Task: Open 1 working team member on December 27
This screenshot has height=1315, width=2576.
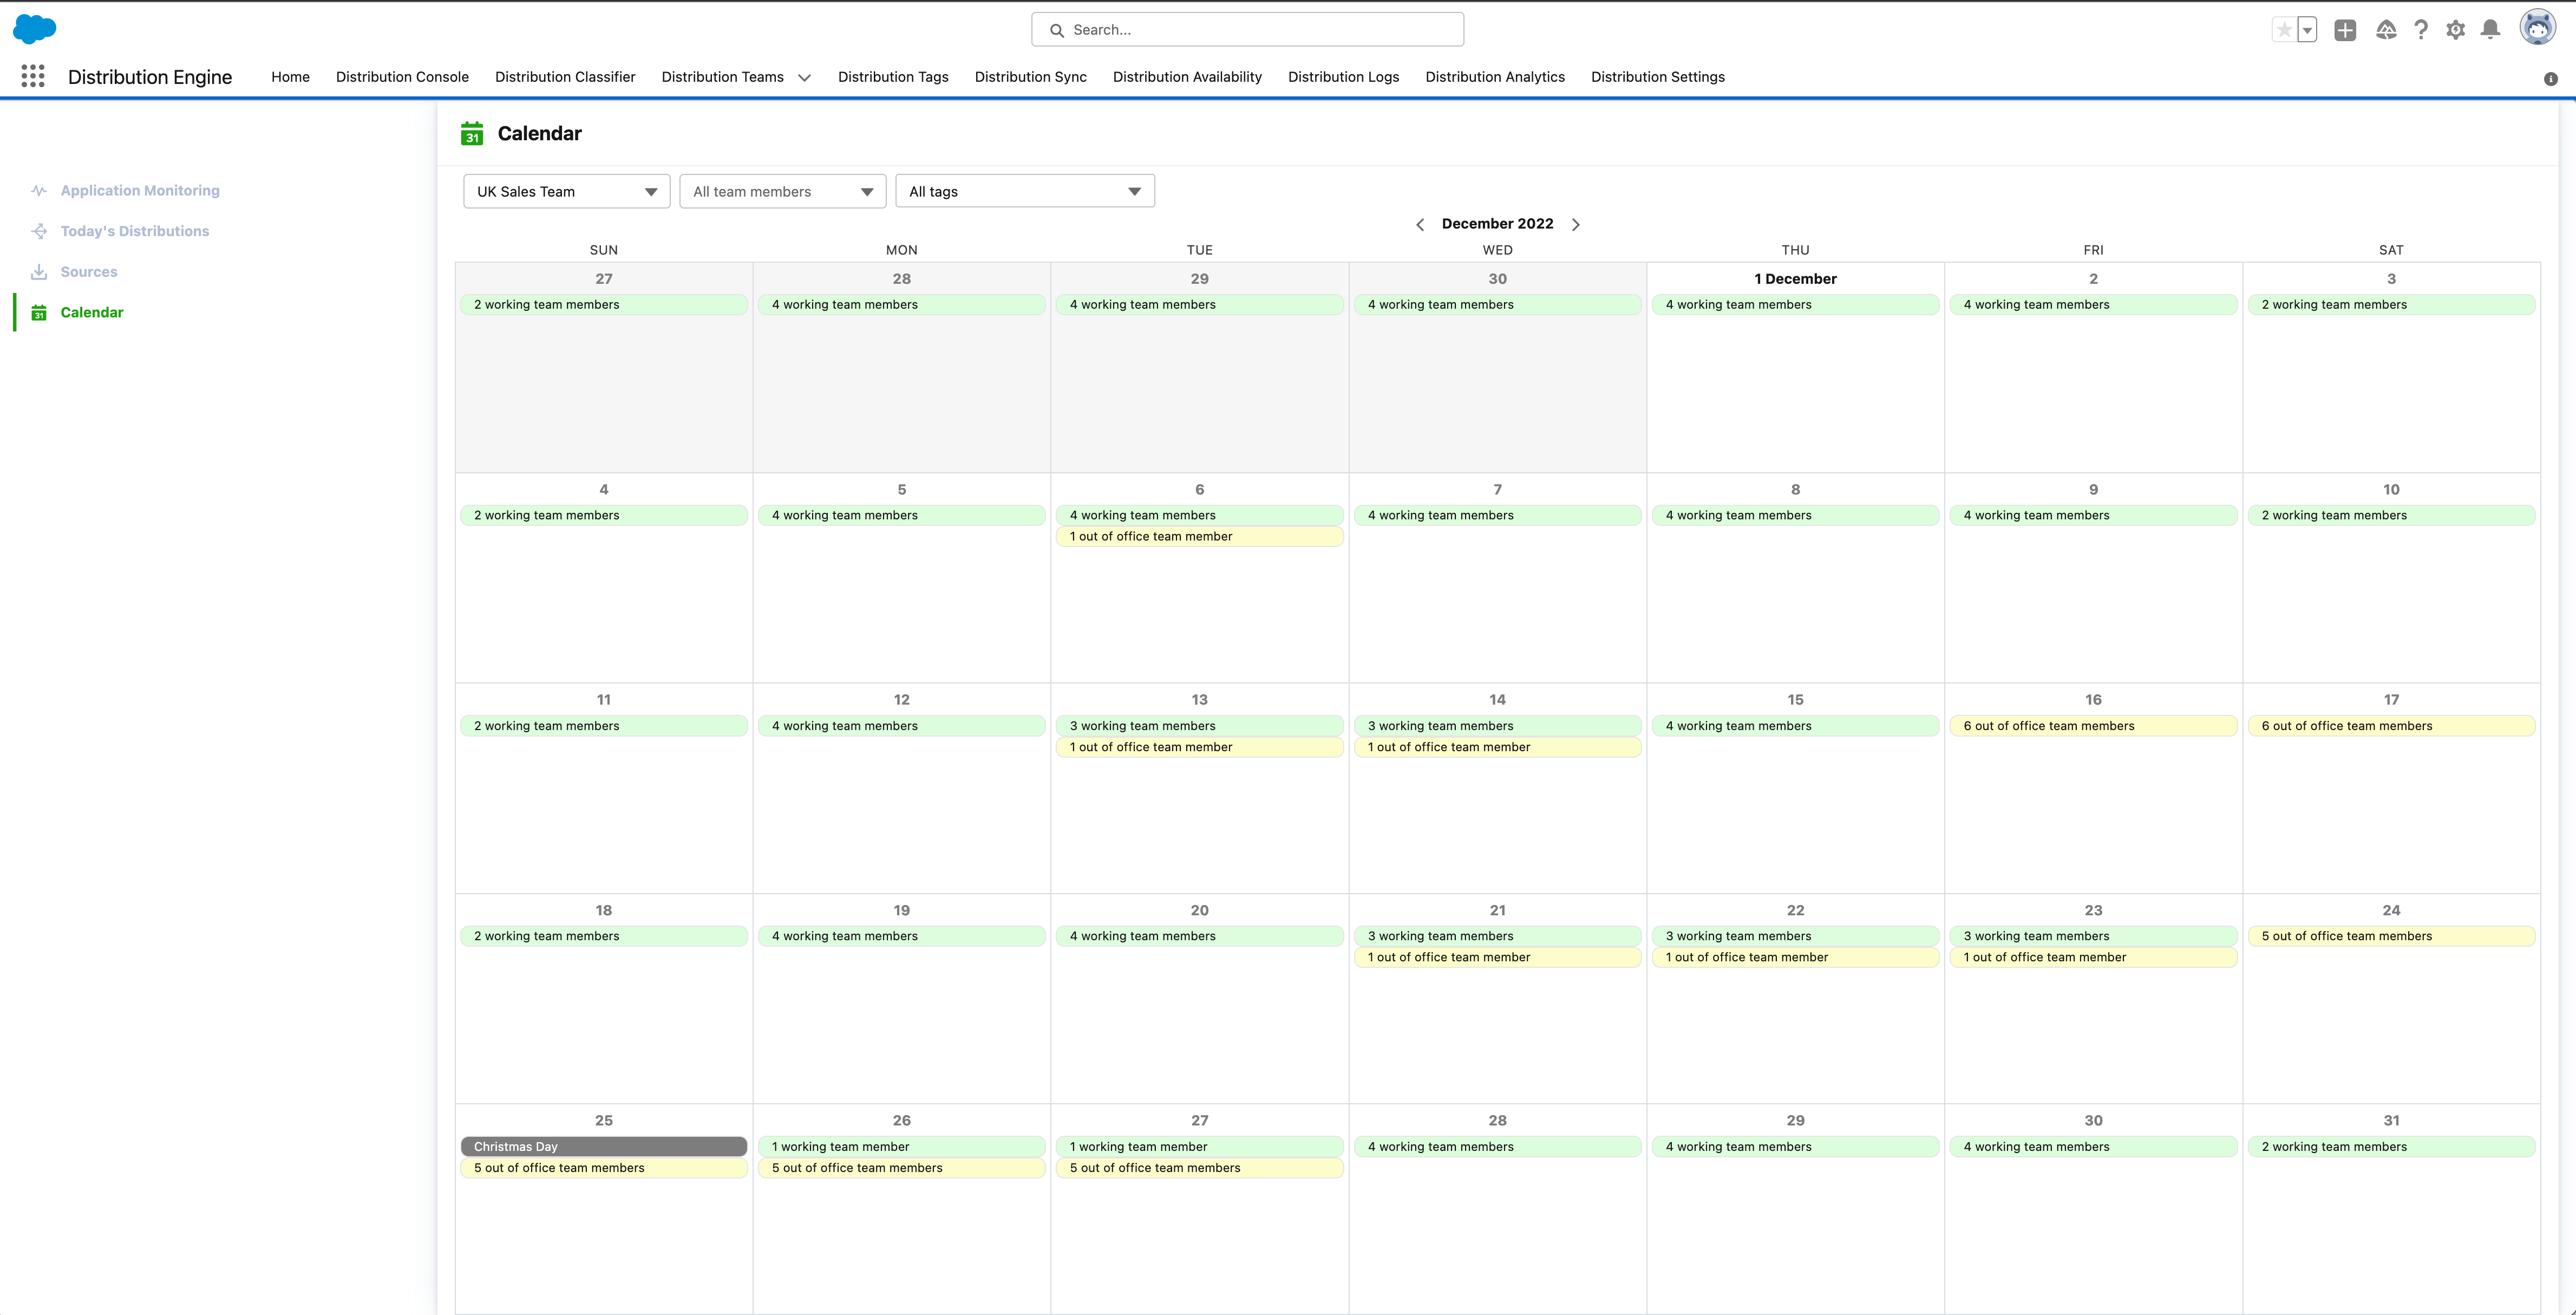Action: pyautogui.click(x=1199, y=1146)
